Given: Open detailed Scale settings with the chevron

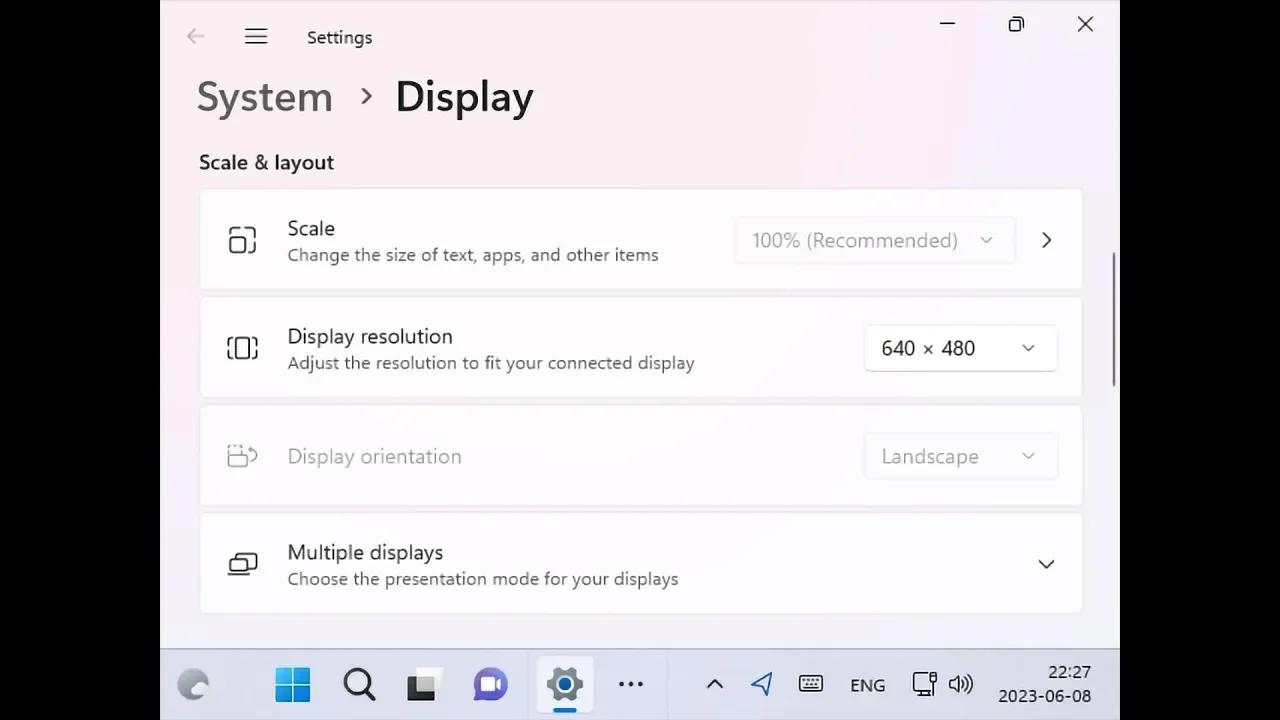Looking at the screenshot, I should [x=1046, y=240].
